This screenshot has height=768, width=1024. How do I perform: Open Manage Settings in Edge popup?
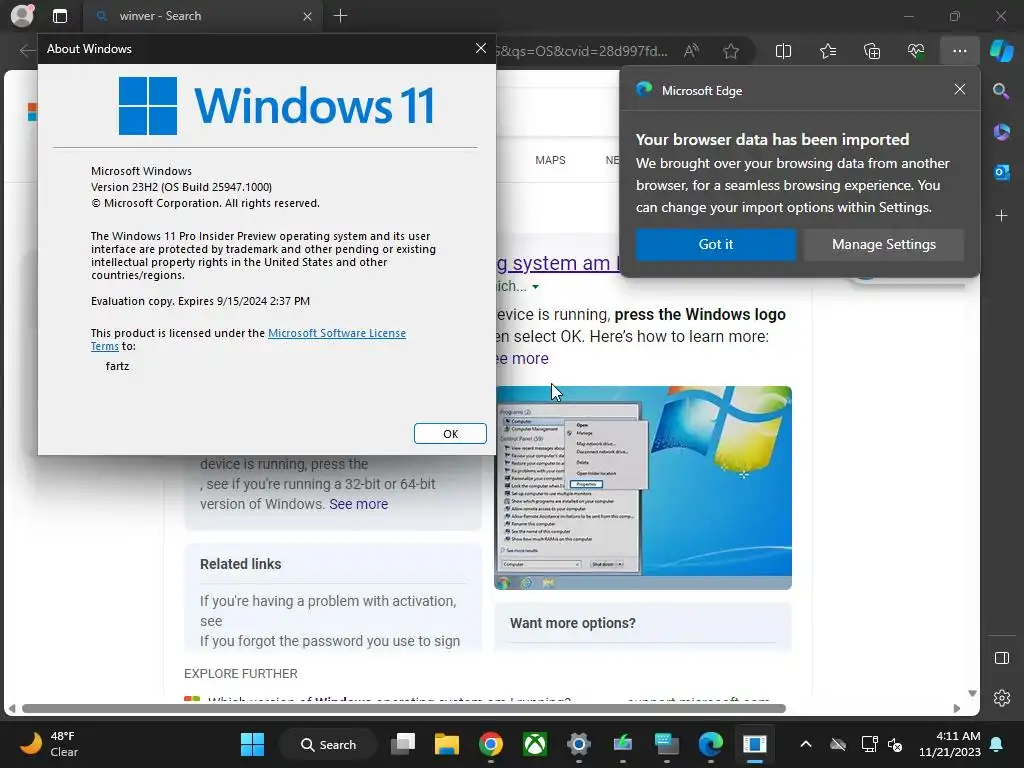[884, 244]
